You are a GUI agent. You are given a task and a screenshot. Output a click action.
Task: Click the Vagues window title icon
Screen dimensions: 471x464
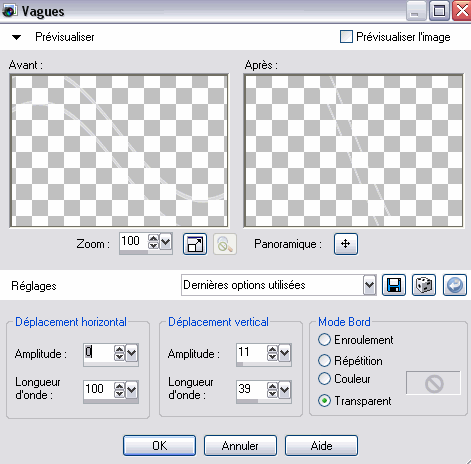pyautogui.click(x=9, y=11)
